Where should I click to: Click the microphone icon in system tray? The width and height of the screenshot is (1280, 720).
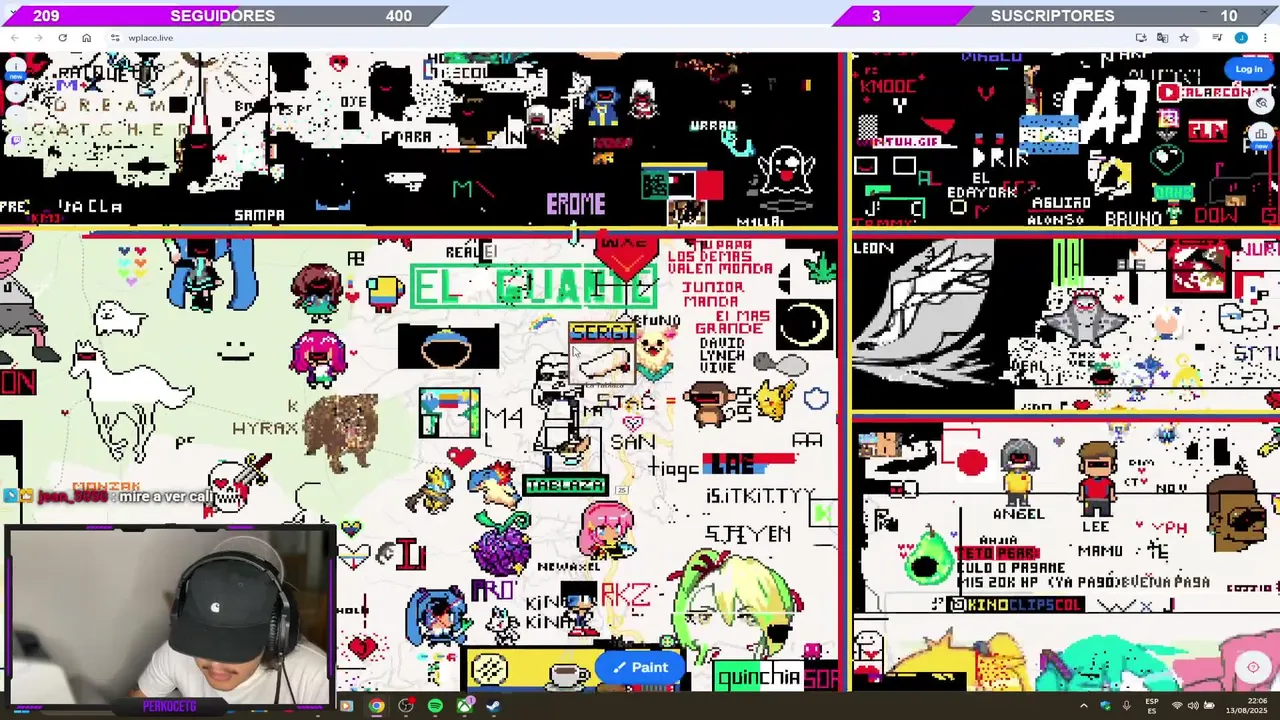pyautogui.click(x=1126, y=706)
